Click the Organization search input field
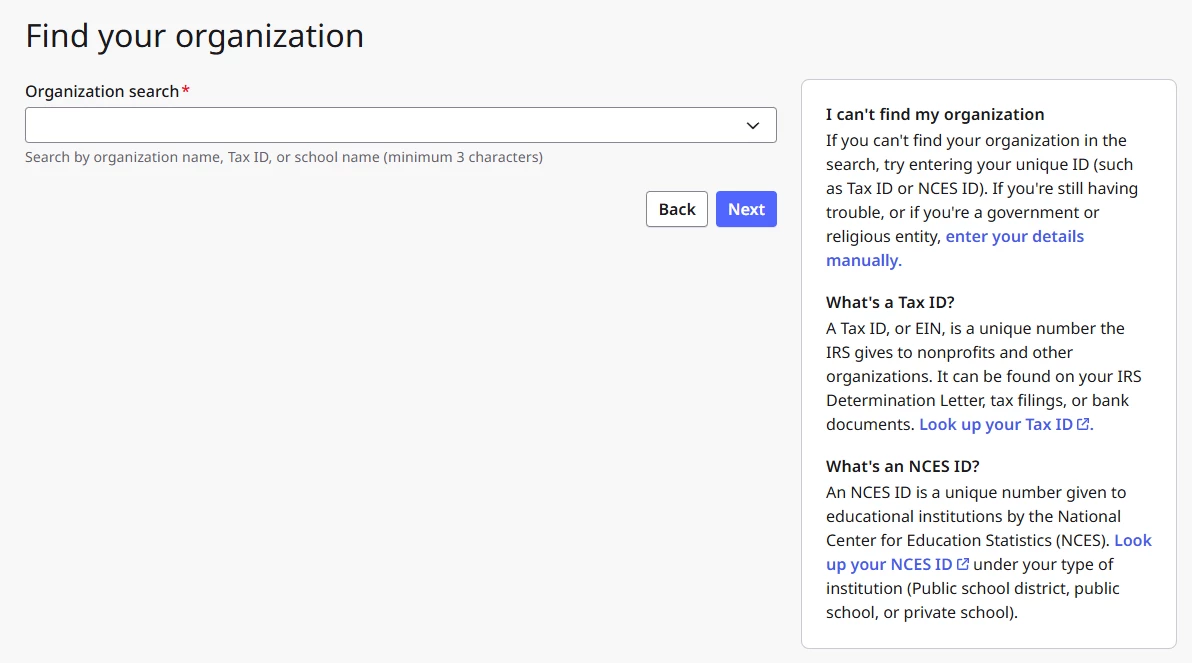The width and height of the screenshot is (1192, 663). (x=380, y=125)
